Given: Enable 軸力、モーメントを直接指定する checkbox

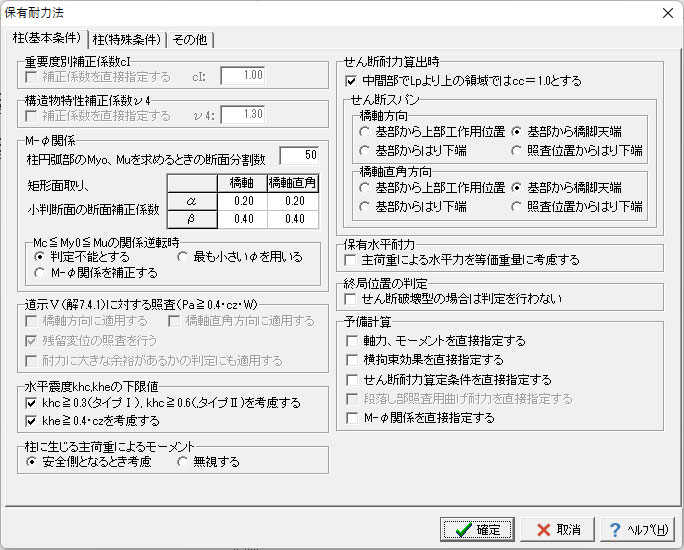Looking at the screenshot, I should 436,341.
